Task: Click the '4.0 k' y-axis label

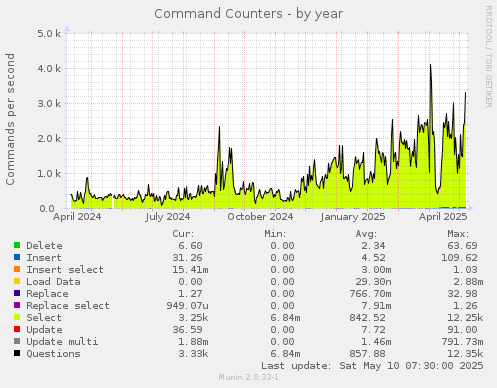Action: point(49,69)
